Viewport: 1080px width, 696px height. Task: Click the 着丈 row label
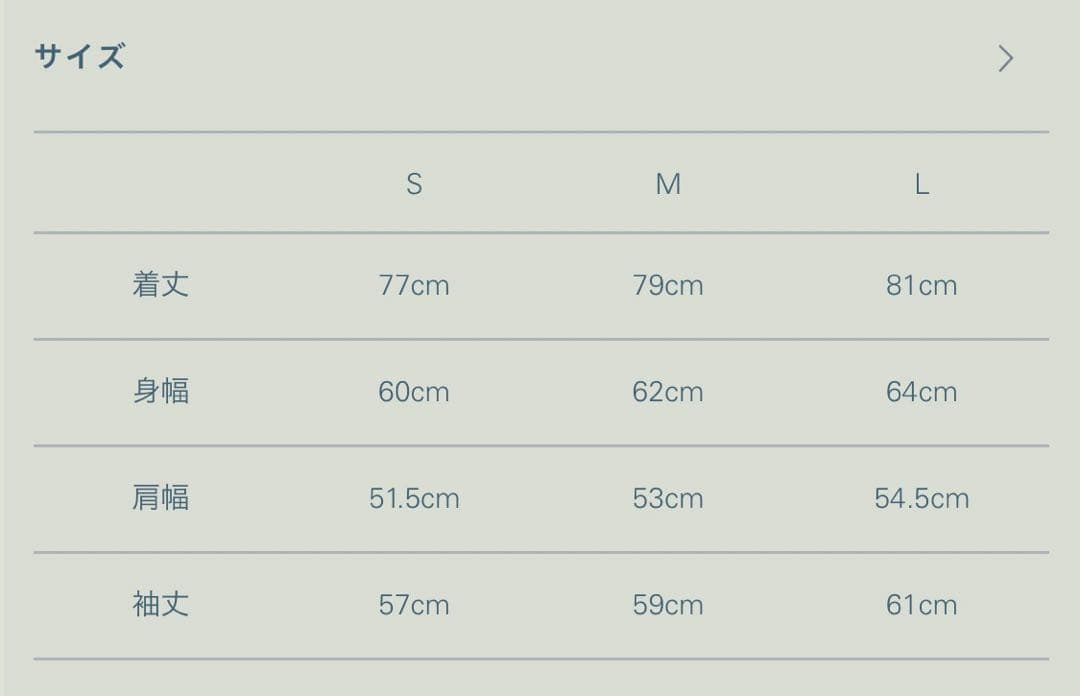(160, 285)
